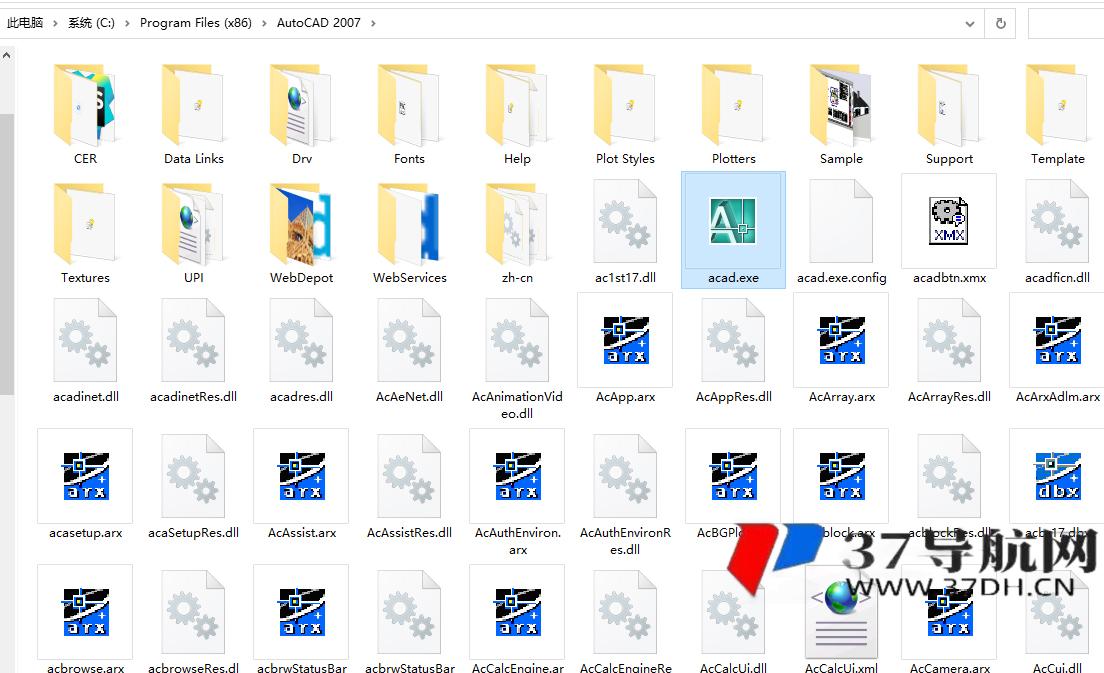Go to 此电脑 in the address bar
This screenshot has height=673, width=1104.
pyautogui.click(x=25, y=23)
